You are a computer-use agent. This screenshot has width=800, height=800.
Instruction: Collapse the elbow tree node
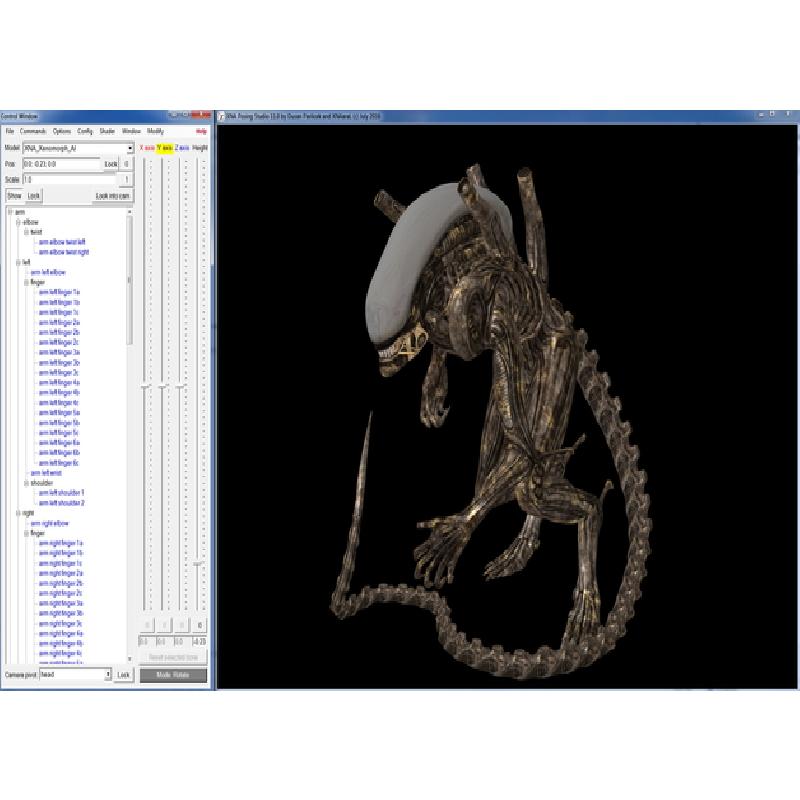tap(18, 222)
